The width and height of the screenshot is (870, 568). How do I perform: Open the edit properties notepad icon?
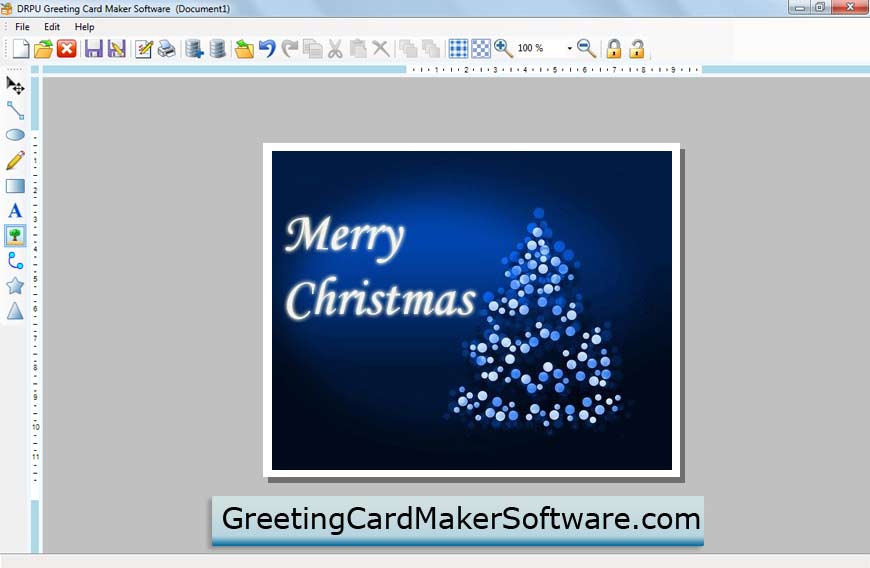[x=144, y=49]
